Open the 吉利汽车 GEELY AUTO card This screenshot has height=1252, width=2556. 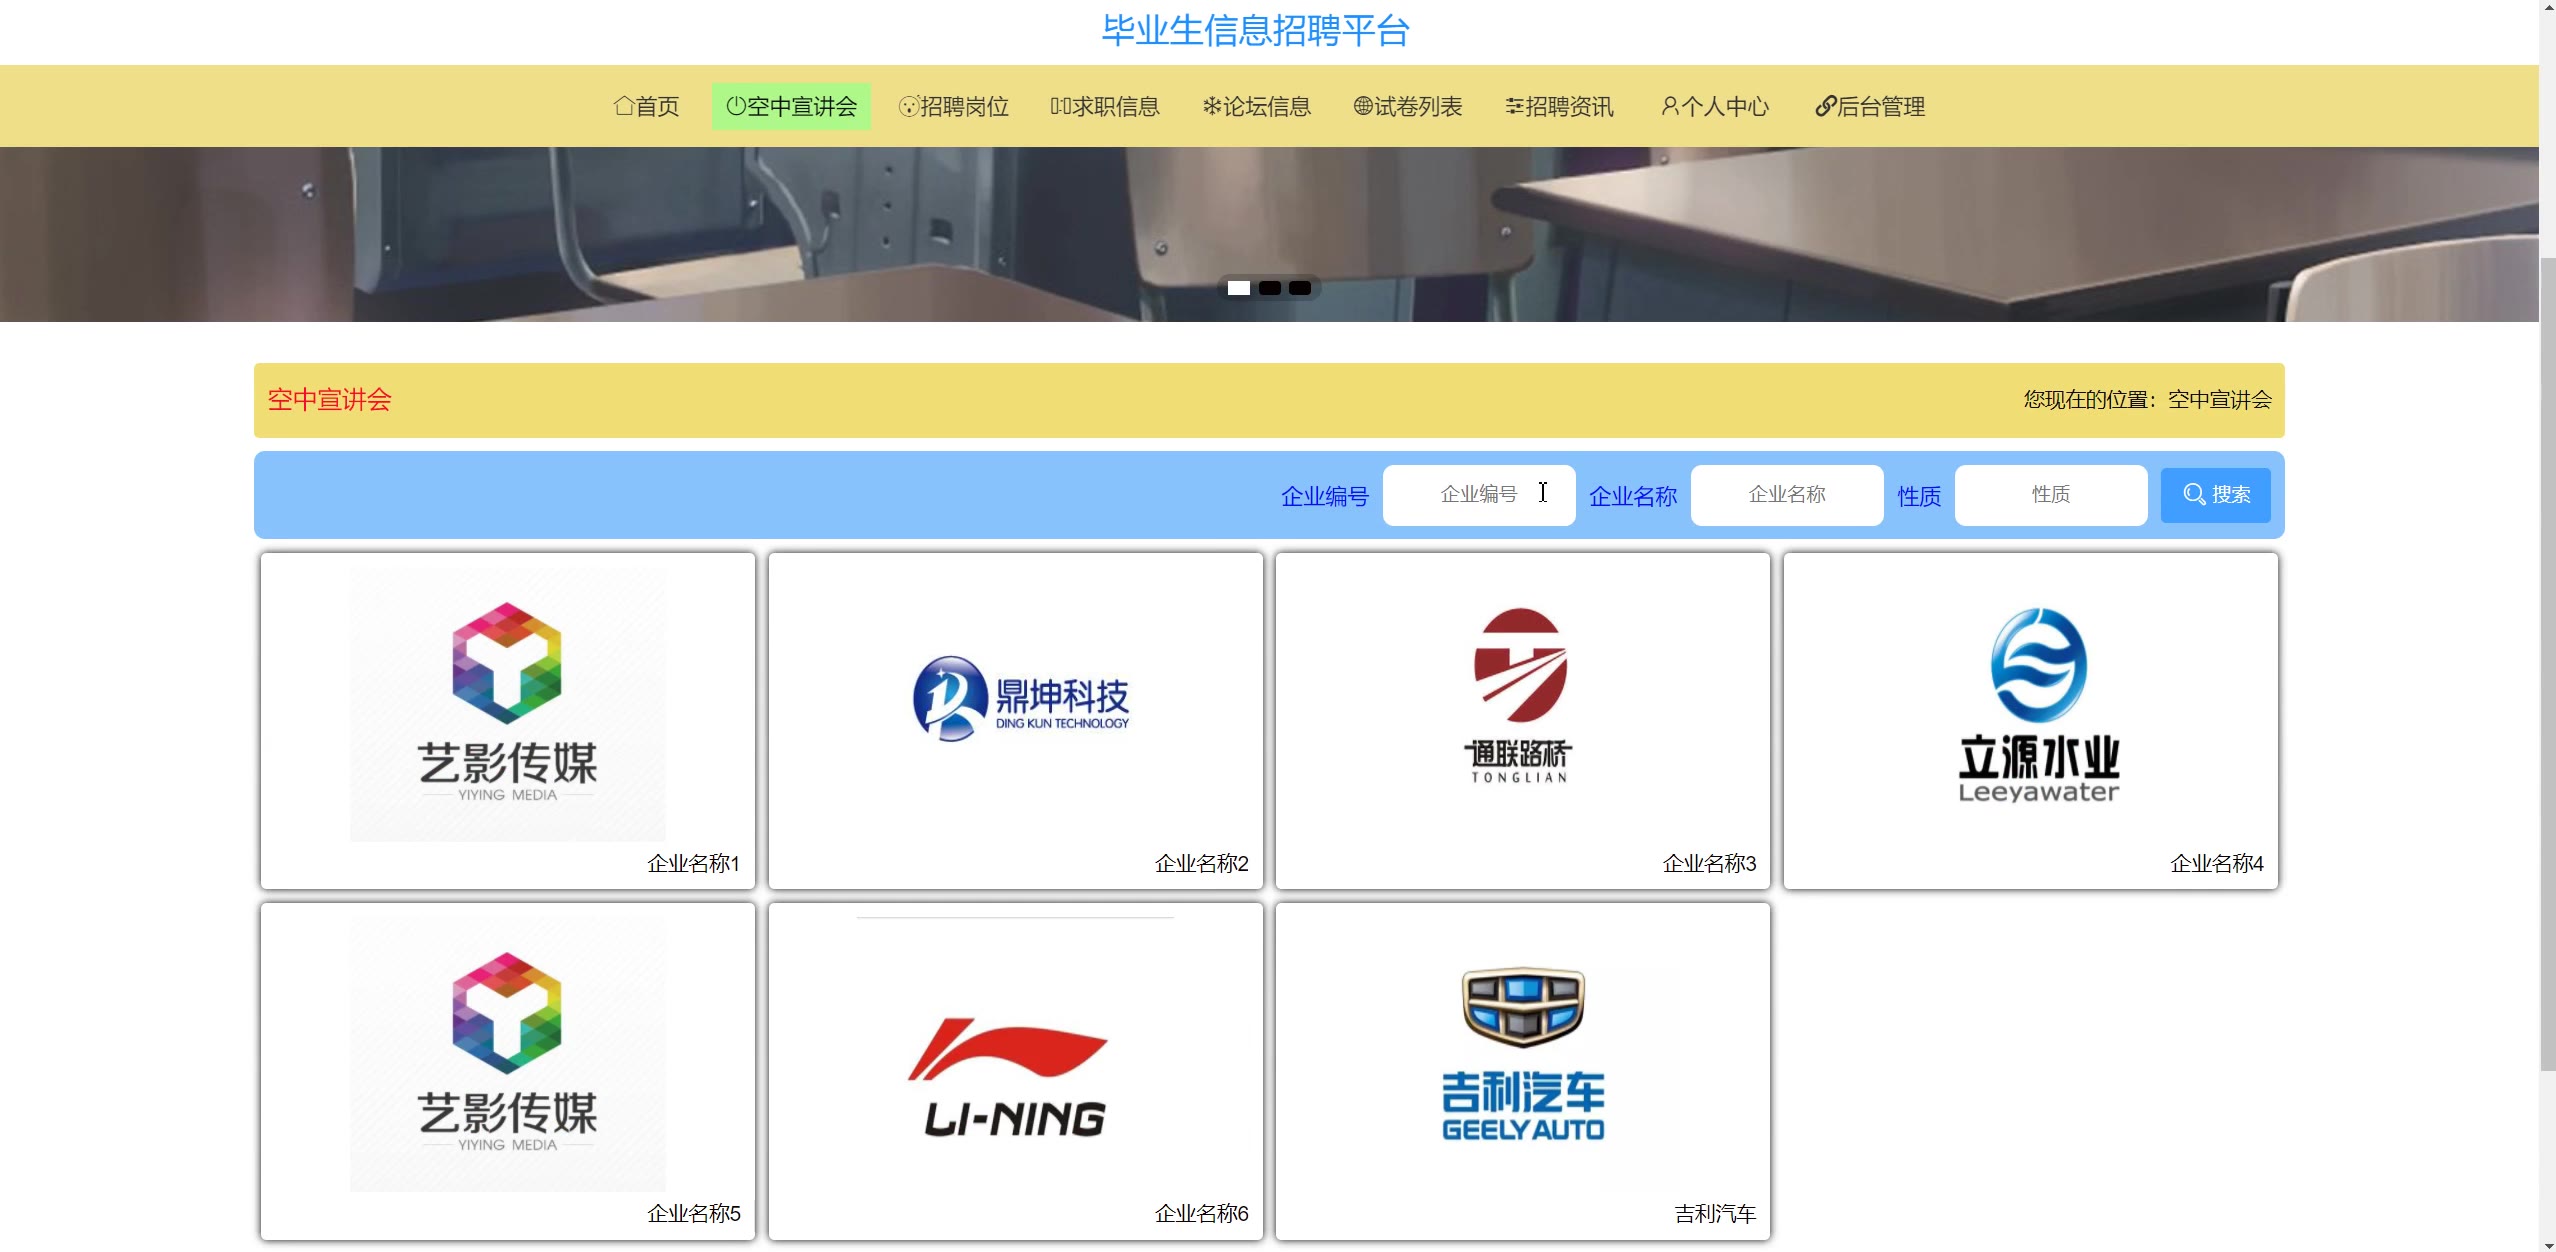point(1522,1071)
